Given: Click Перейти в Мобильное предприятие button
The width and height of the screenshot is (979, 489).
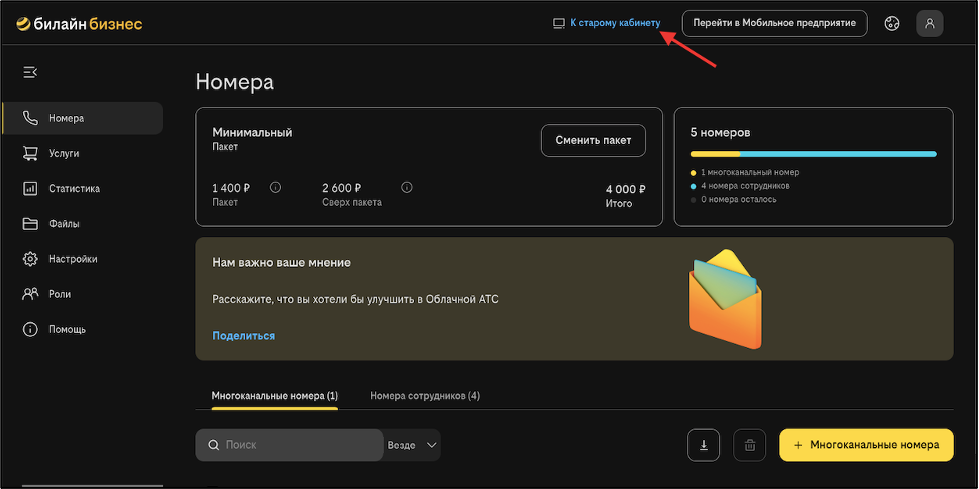Looking at the screenshot, I should [x=775, y=23].
